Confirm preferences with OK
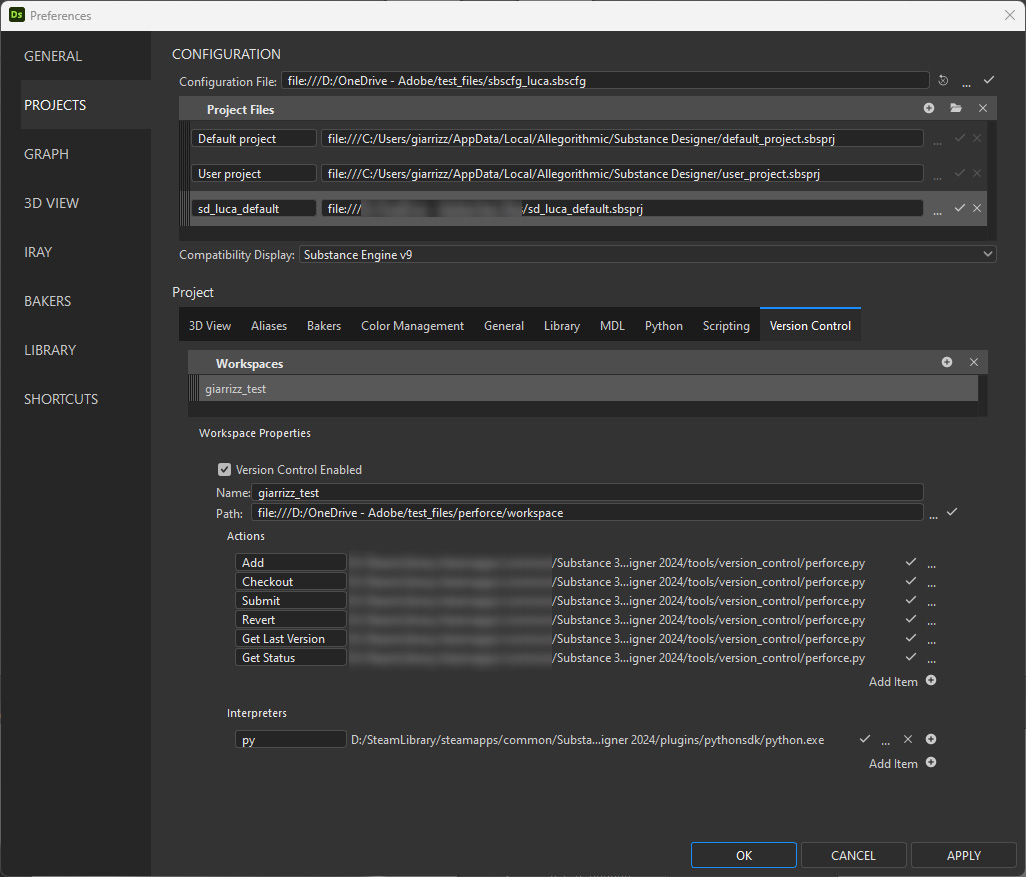The image size is (1026, 877). point(743,855)
